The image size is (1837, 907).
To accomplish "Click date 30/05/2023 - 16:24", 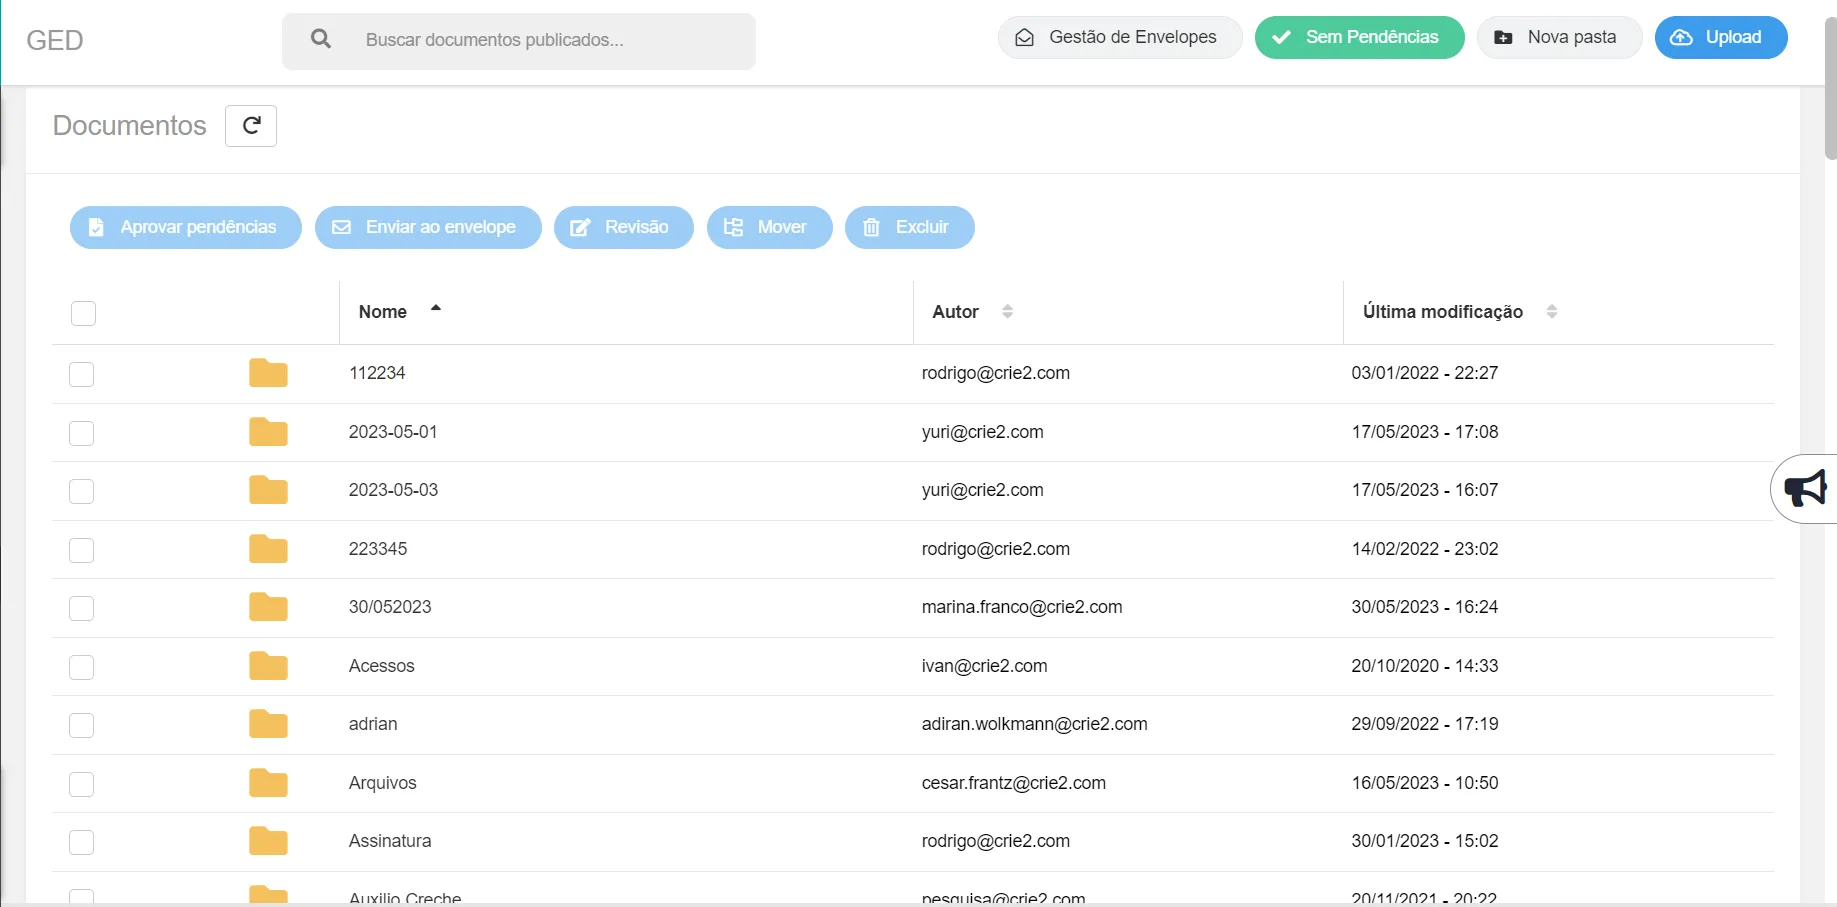I will 1425,607.
